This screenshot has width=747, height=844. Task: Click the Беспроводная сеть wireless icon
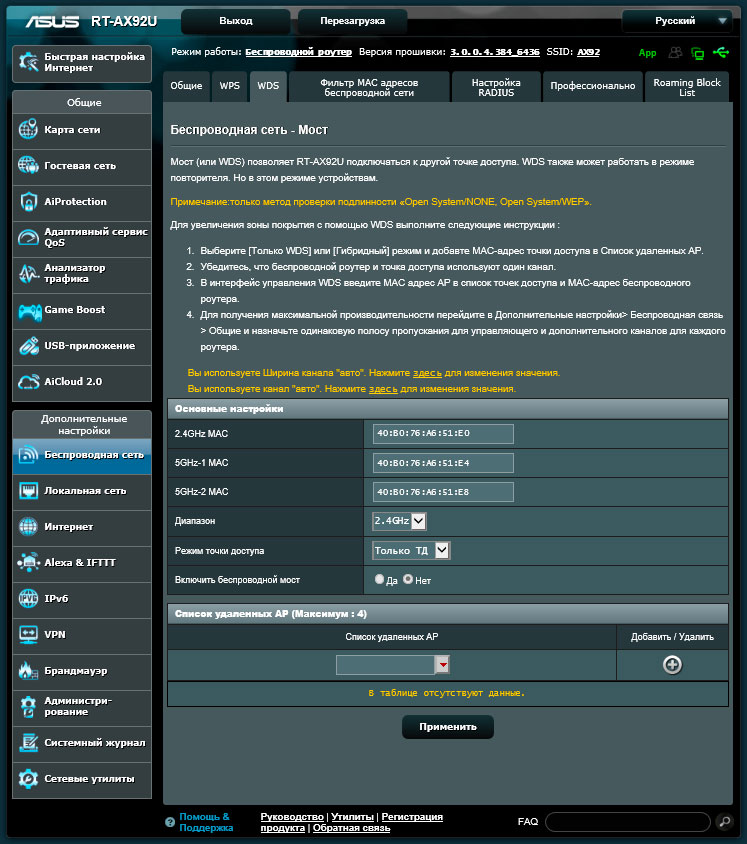coord(28,455)
